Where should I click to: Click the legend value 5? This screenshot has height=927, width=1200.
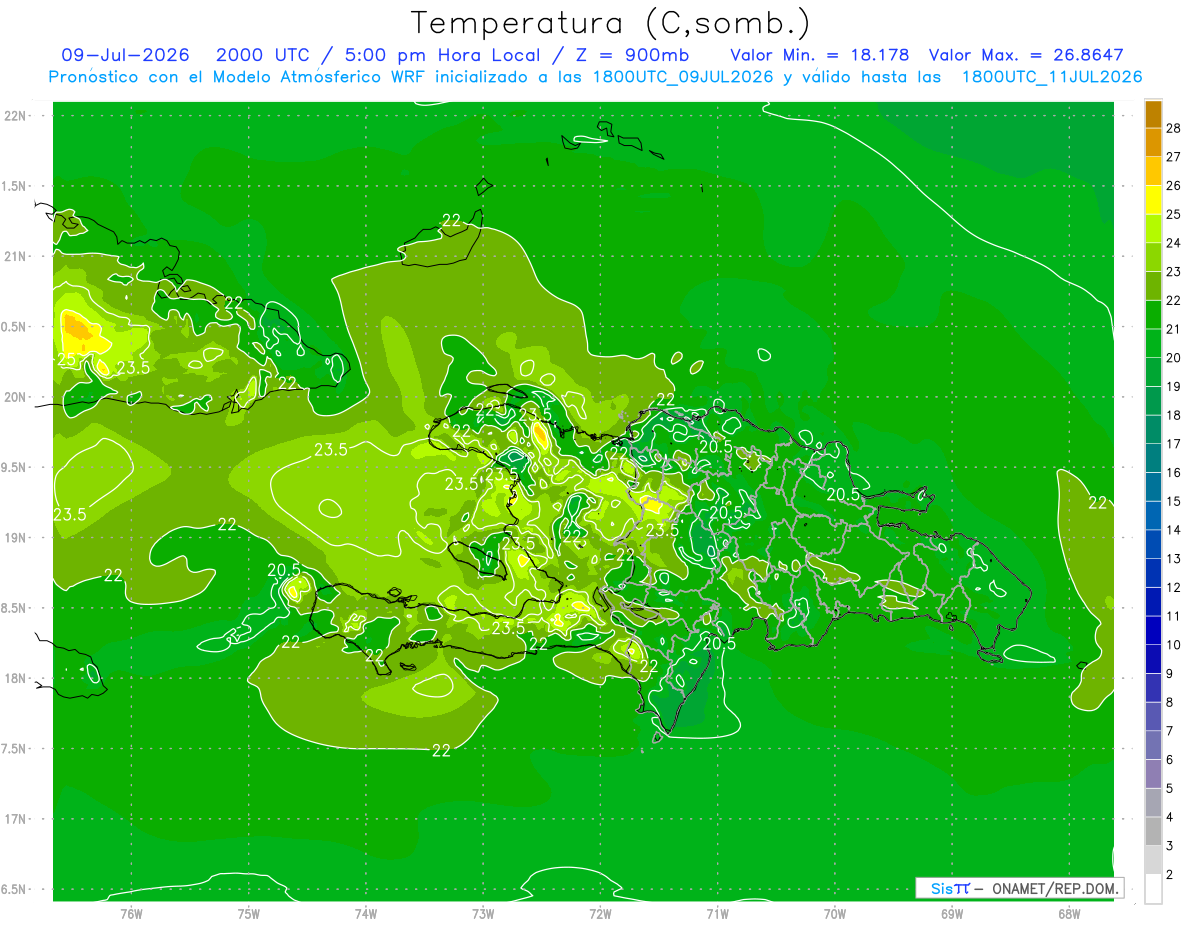point(1170,789)
